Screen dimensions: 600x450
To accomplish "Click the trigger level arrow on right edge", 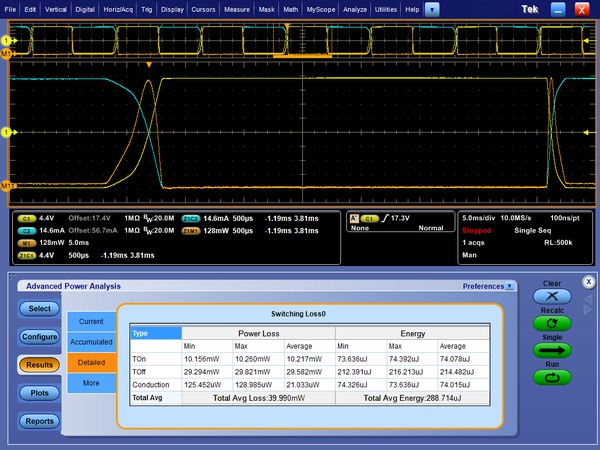I will (587, 131).
